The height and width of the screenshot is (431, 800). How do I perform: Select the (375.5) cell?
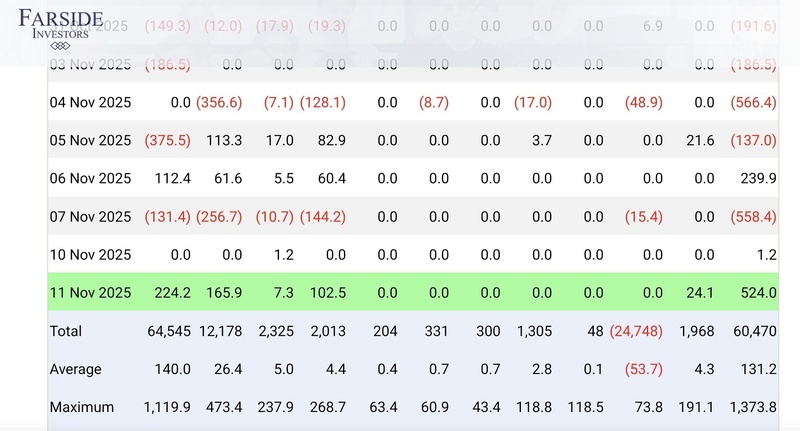pos(167,140)
